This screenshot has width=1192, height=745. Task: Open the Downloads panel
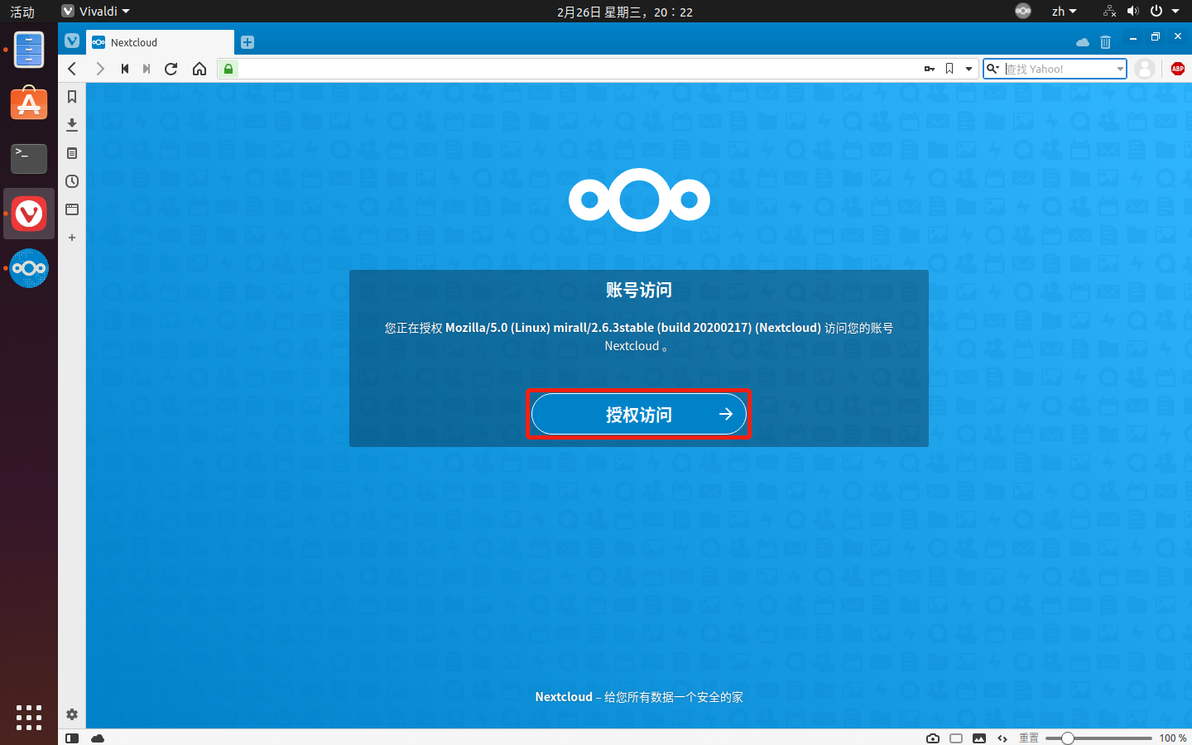[72, 125]
